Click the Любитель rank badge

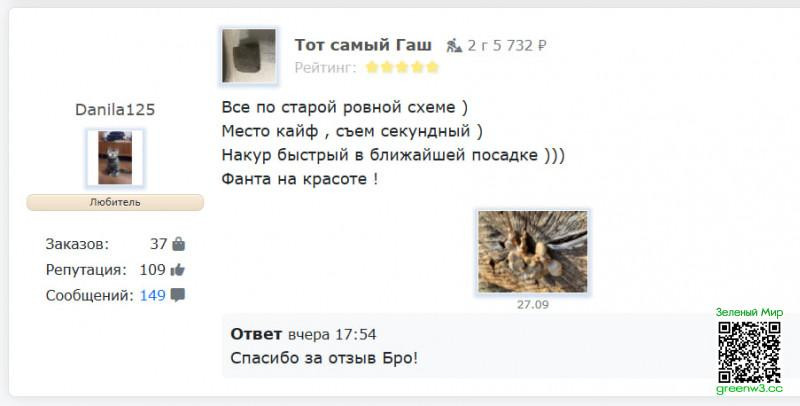[115, 202]
